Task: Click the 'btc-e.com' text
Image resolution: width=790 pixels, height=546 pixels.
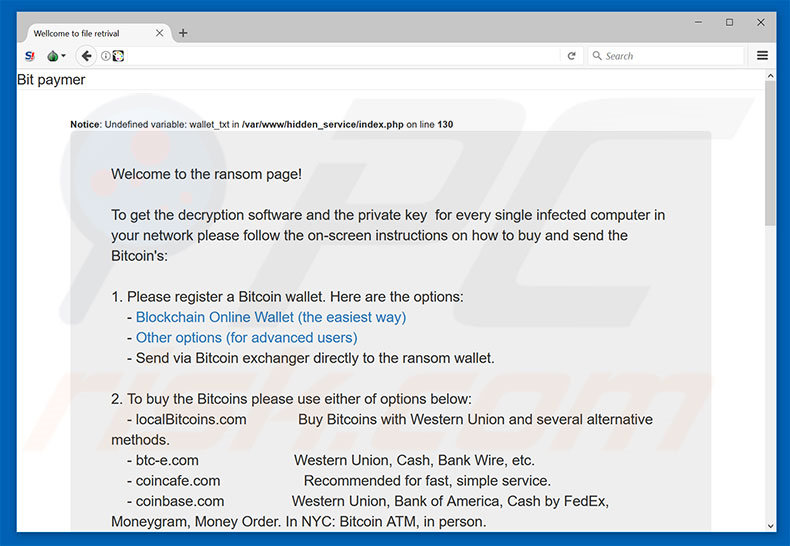Action: click(167, 460)
